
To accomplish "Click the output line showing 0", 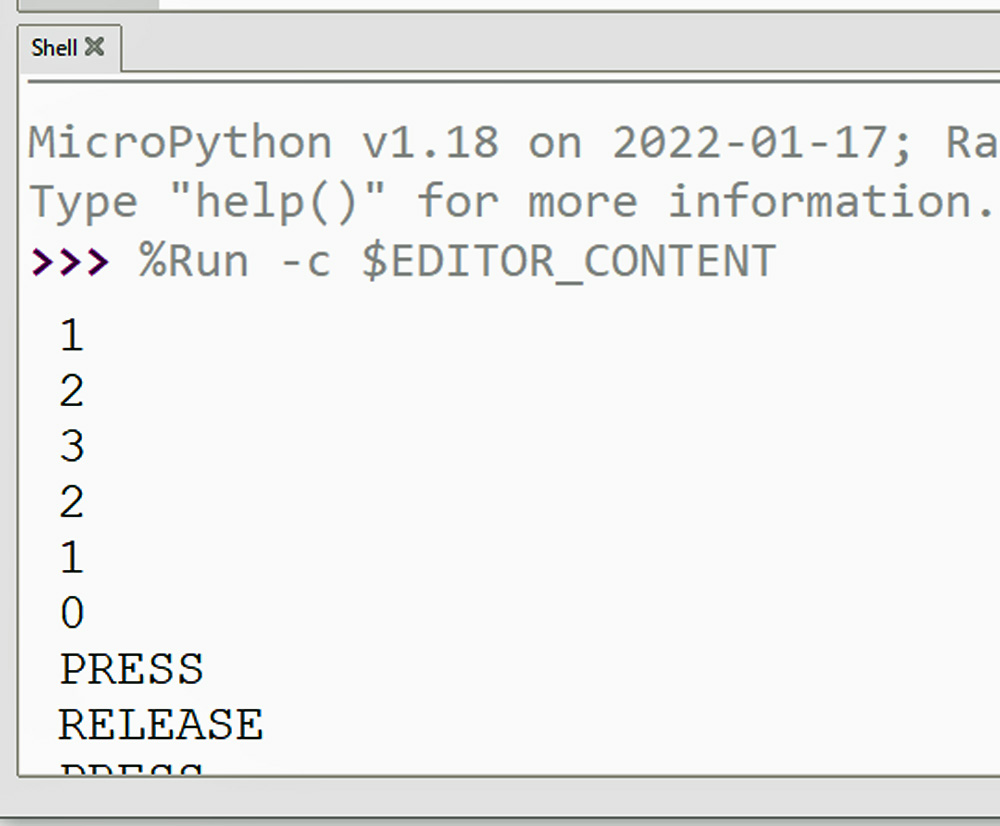I will tap(72, 613).
